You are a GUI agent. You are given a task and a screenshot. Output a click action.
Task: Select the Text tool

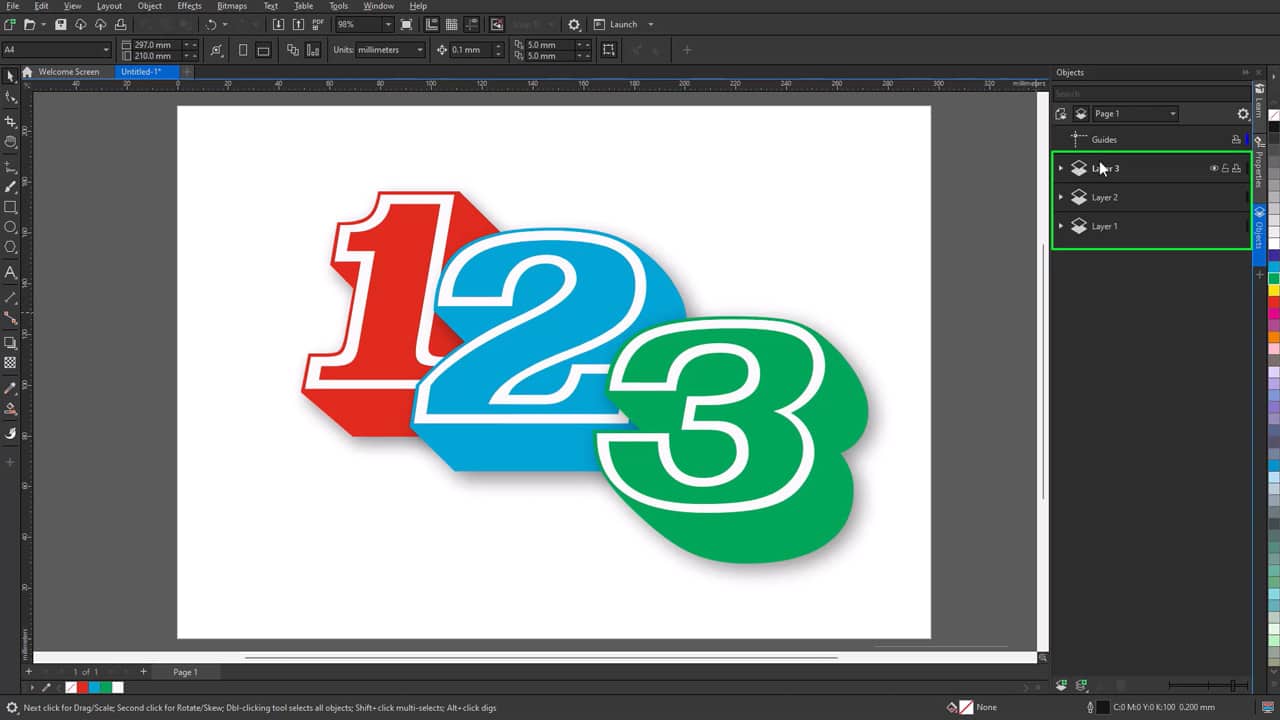11,272
